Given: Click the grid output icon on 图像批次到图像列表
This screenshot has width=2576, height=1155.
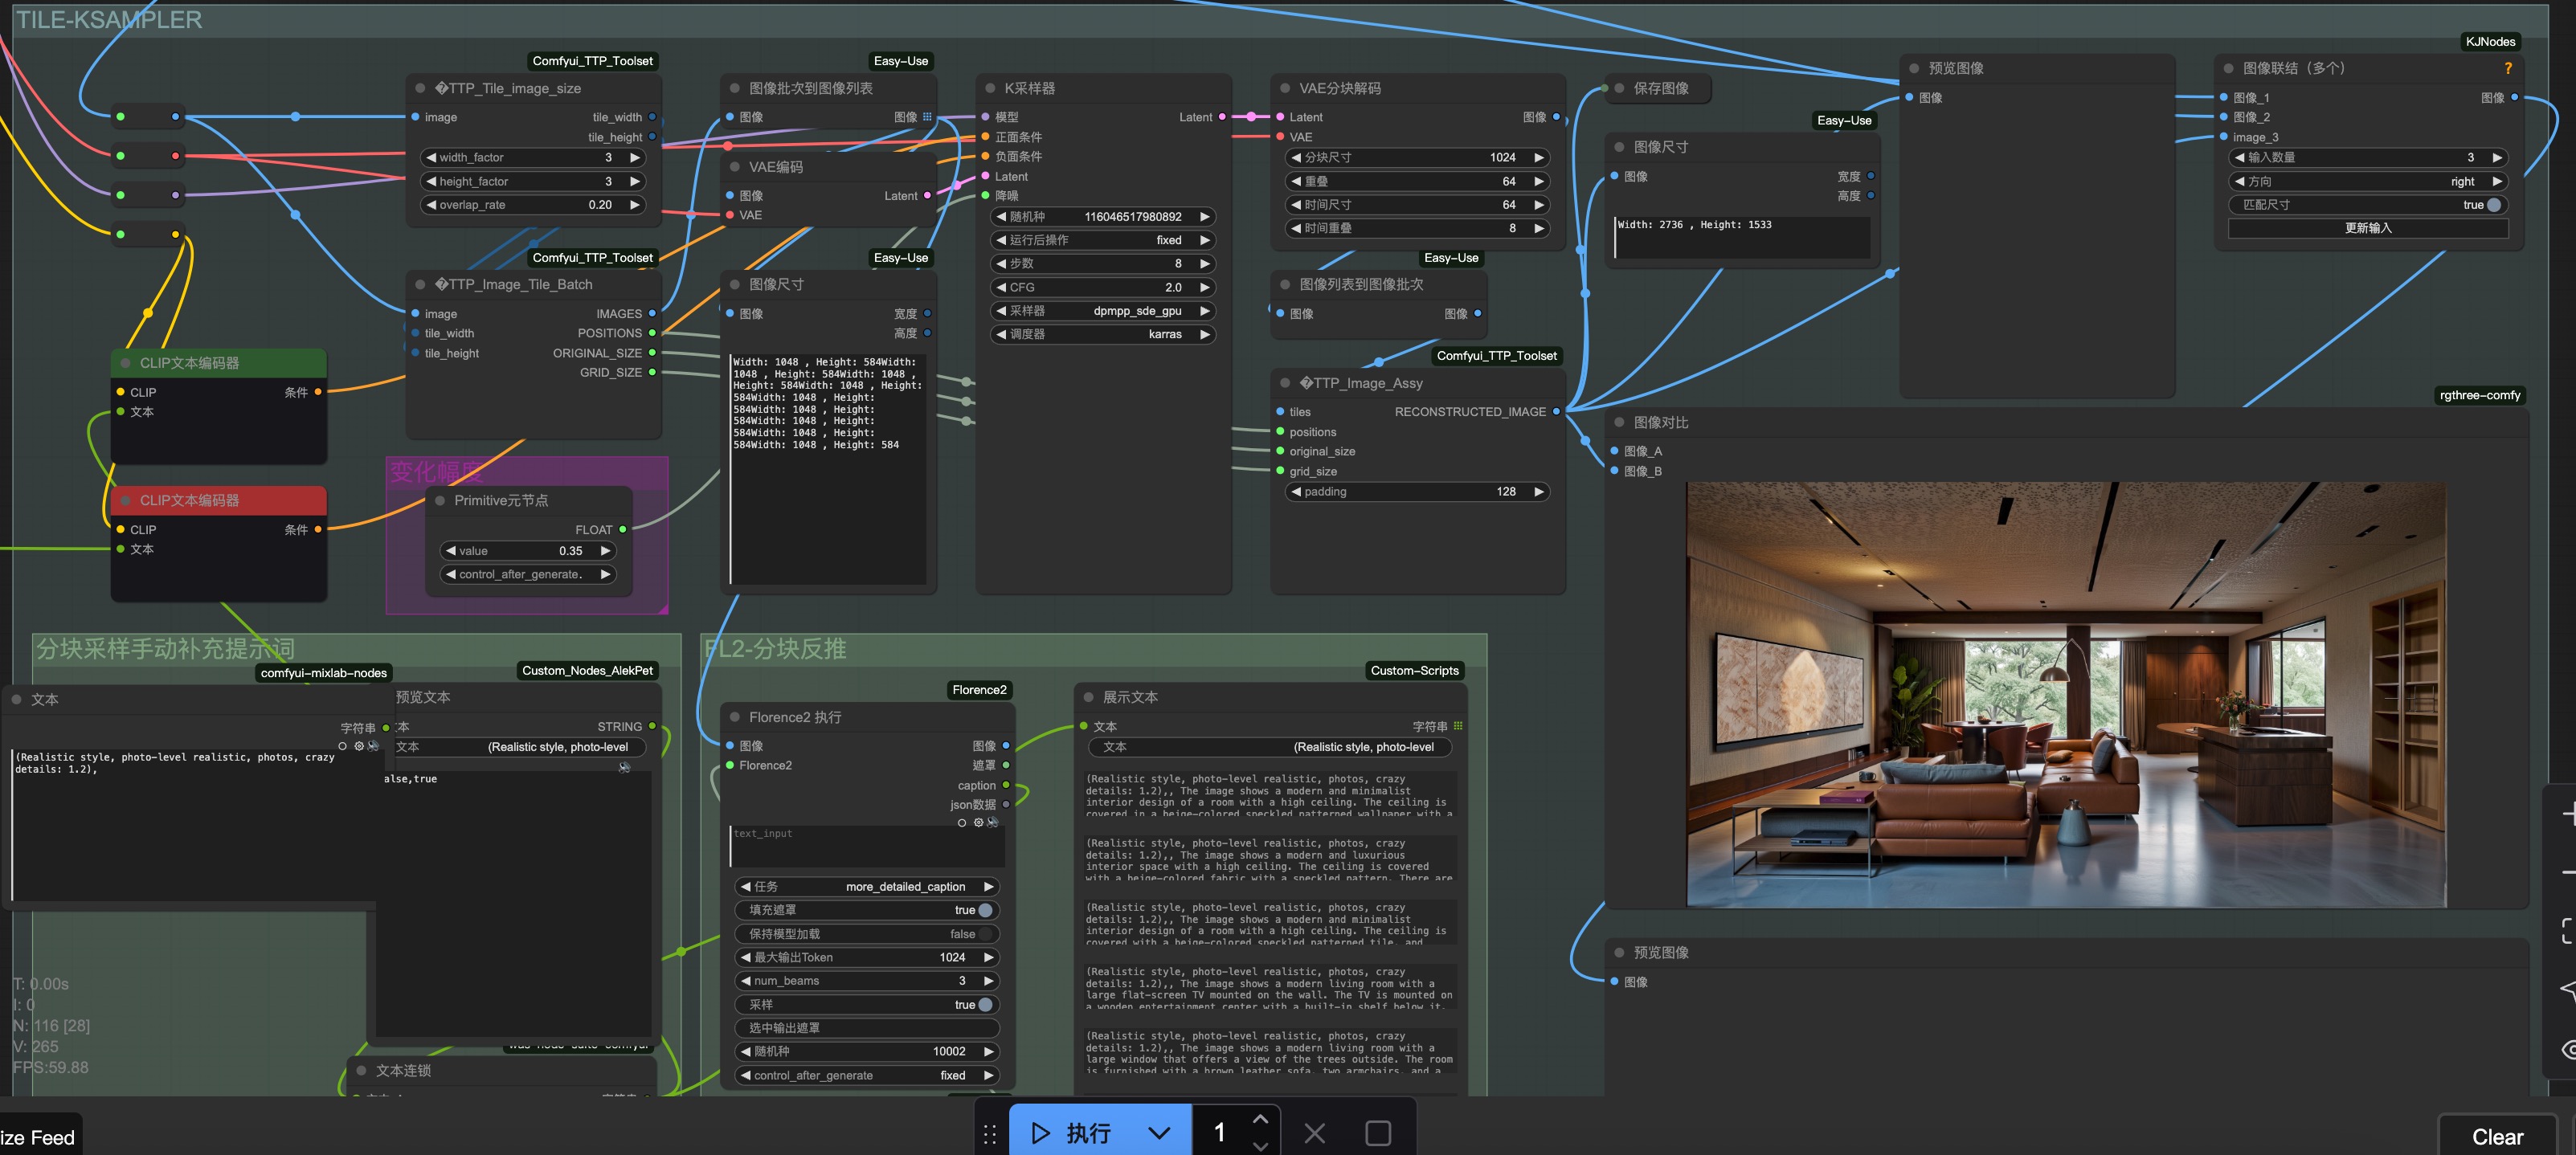Looking at the screenshot, I should (x=927, y=117).
